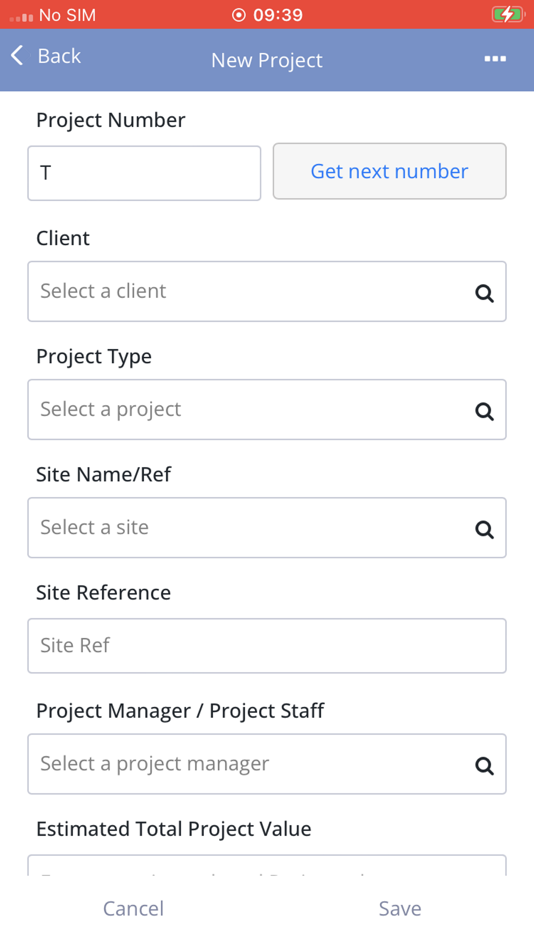Tap the back chevron arrow icon
534x950 pixels.
pyautogui.click(x=17, y=55)
